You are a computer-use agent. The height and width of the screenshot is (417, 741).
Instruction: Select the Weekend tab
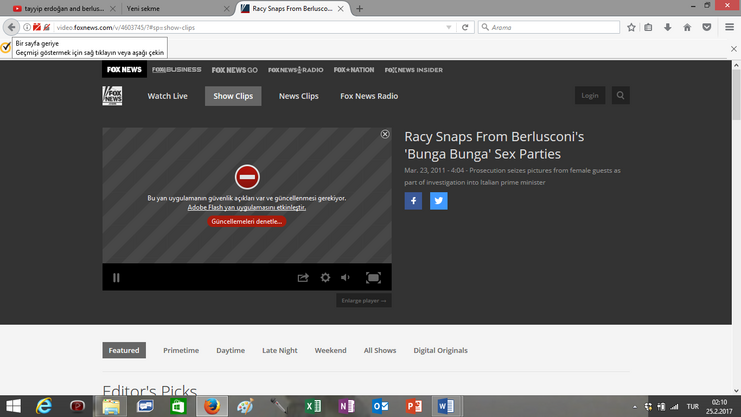click(330, 350)
